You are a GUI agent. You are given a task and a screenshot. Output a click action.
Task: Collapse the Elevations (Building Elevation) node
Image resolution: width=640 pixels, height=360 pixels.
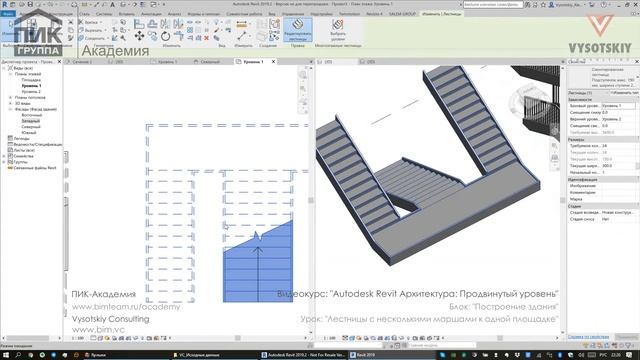point(10,109)
